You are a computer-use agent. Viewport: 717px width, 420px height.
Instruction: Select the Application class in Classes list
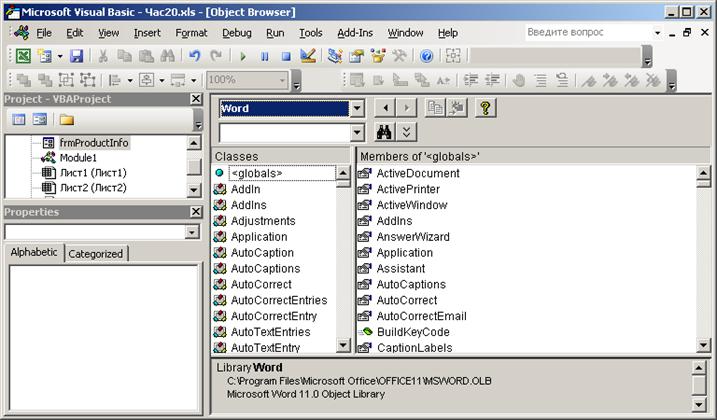pos(259,237)
